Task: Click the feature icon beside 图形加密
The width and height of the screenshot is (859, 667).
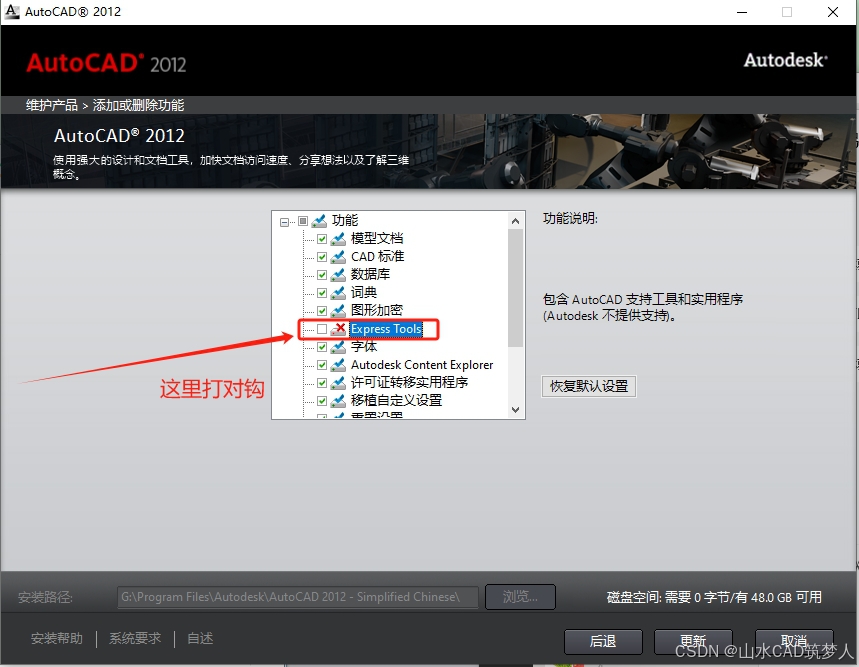Action: coord(338,310)
